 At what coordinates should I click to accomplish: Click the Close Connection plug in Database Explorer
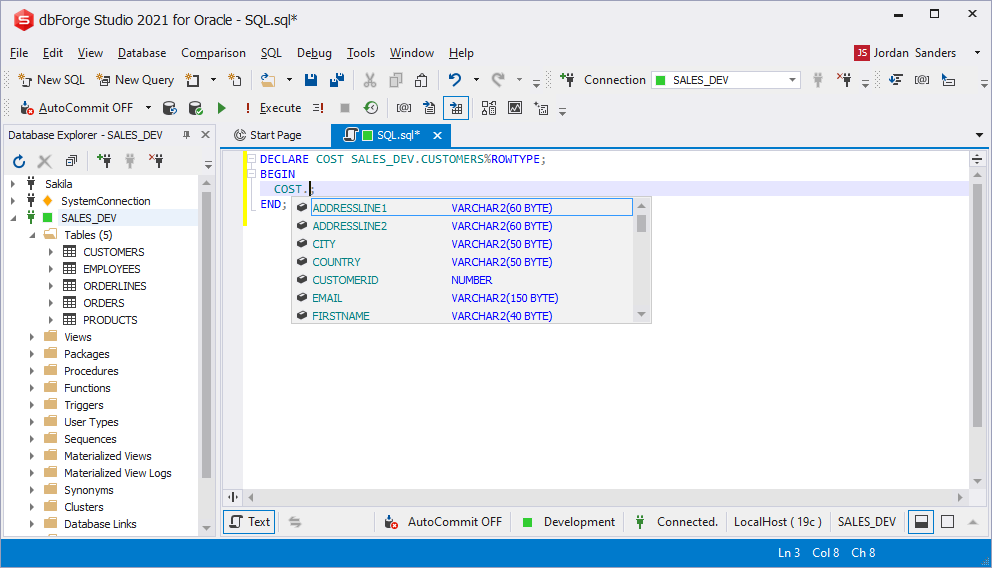click(156, 161)
